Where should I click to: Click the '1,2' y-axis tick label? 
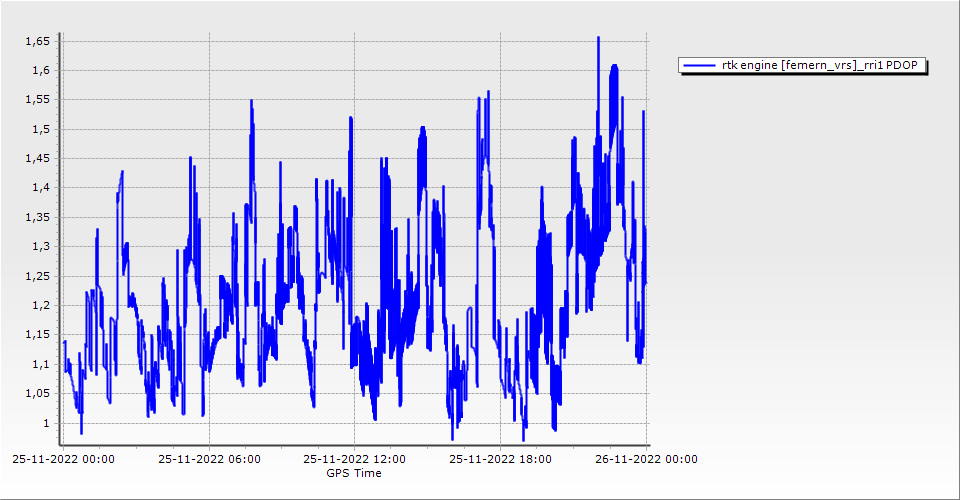[40, 306]
